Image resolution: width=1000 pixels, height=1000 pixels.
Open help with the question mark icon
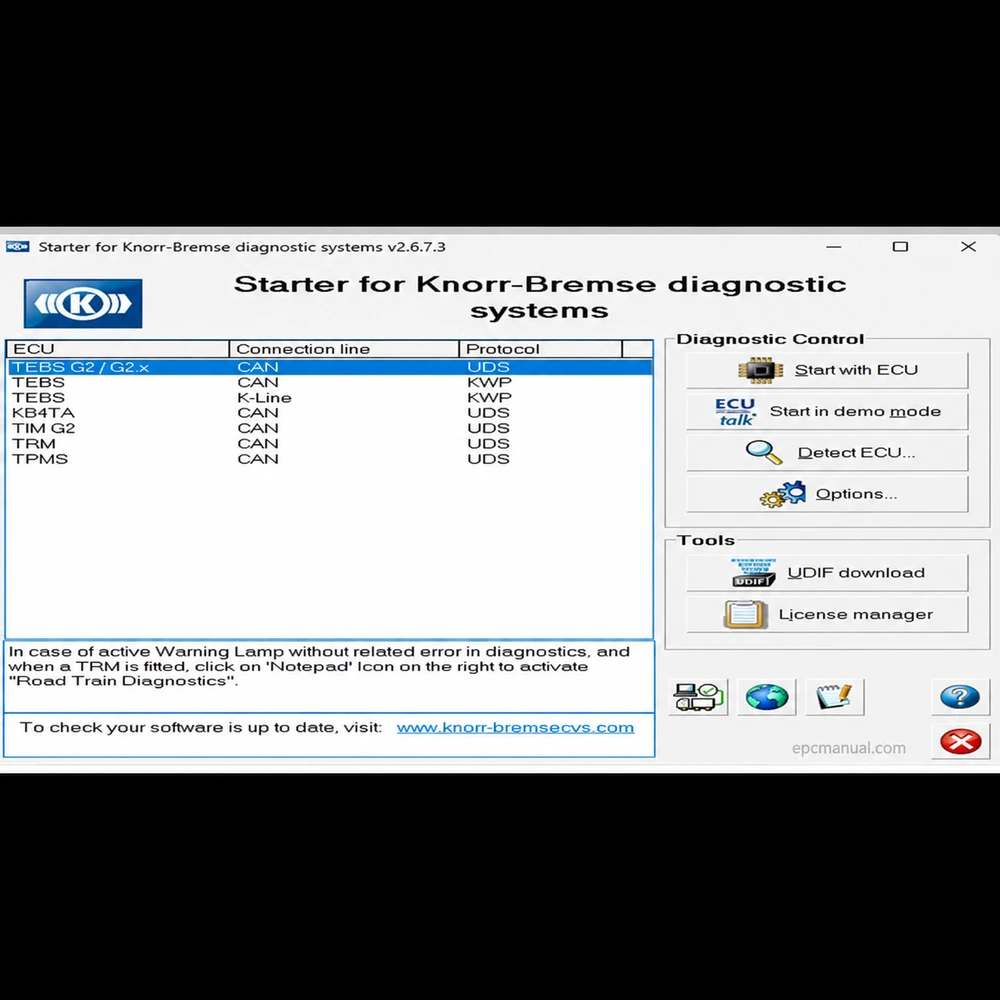coord(960,696)
